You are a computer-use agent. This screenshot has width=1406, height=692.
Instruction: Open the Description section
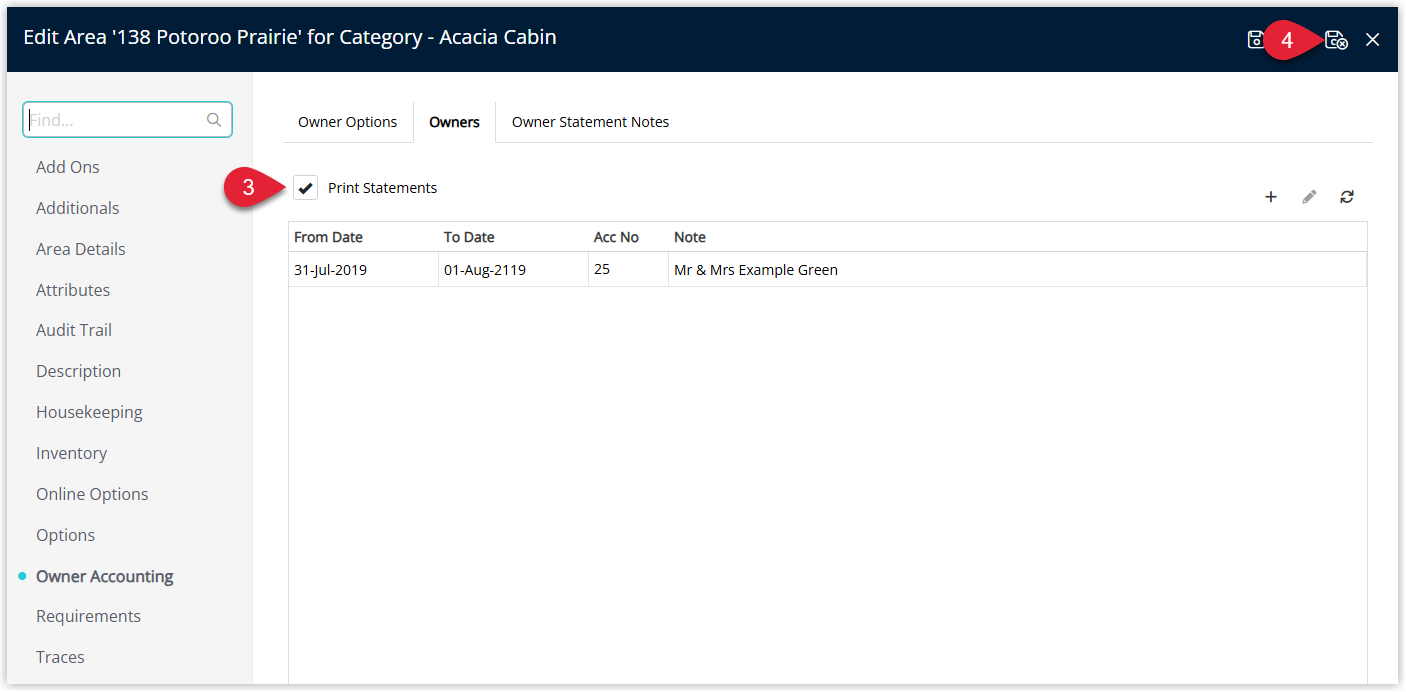78,371
